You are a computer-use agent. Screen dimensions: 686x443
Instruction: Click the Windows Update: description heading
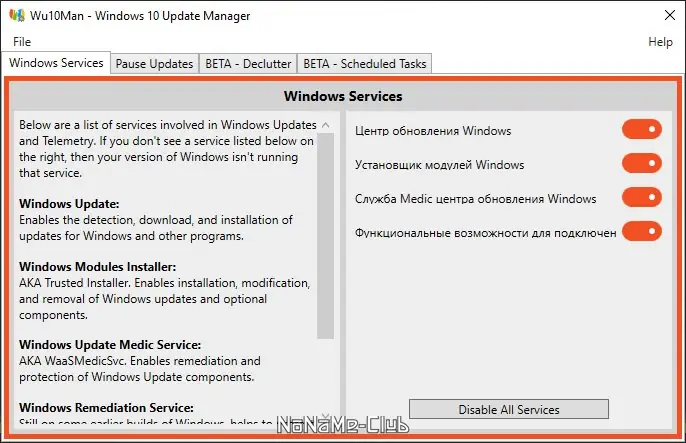pyautogui.click(x=69, y=204)
